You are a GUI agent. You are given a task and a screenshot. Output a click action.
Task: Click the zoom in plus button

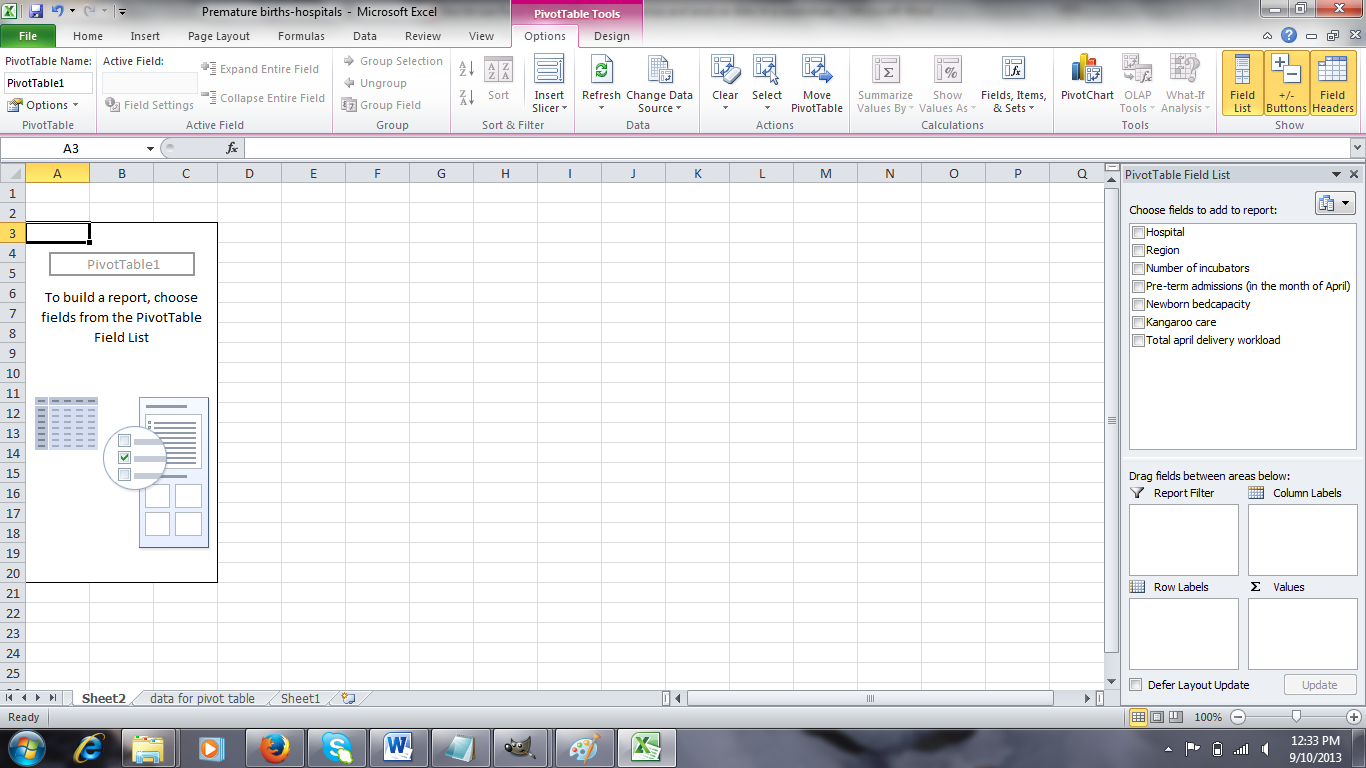pyautogui.click(x=1354, y=717)
